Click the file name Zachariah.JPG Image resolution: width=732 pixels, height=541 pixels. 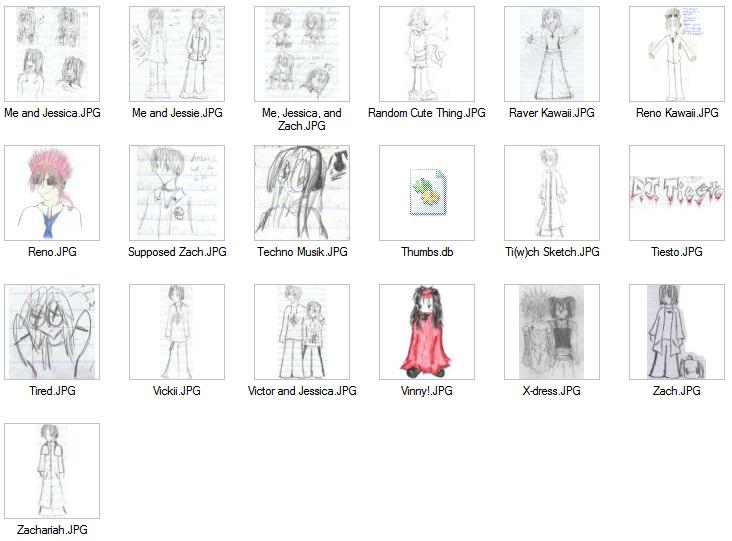52,530
